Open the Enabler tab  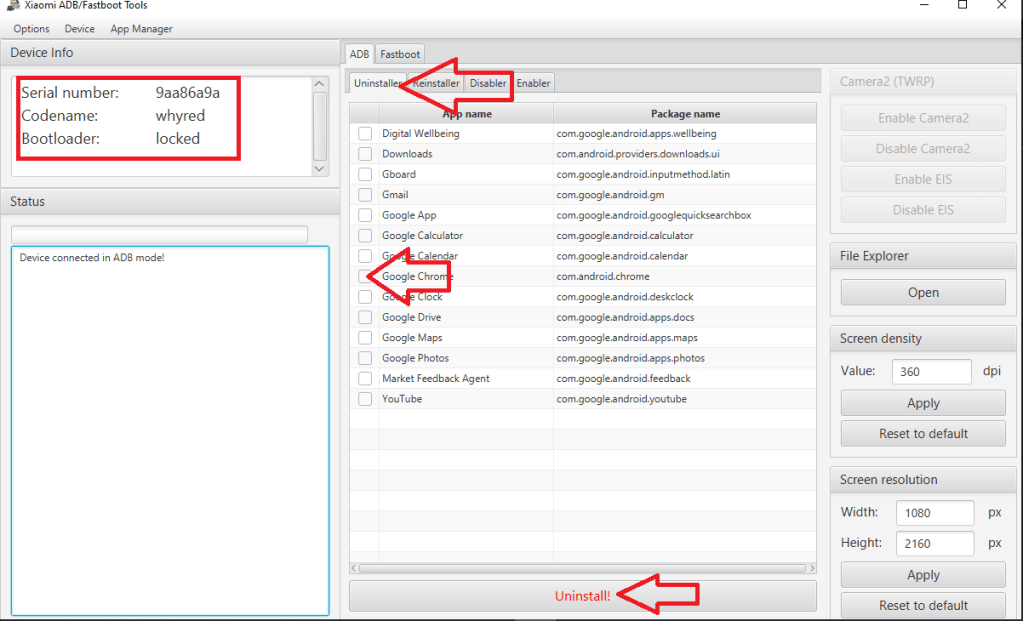(x=533, y=83)
